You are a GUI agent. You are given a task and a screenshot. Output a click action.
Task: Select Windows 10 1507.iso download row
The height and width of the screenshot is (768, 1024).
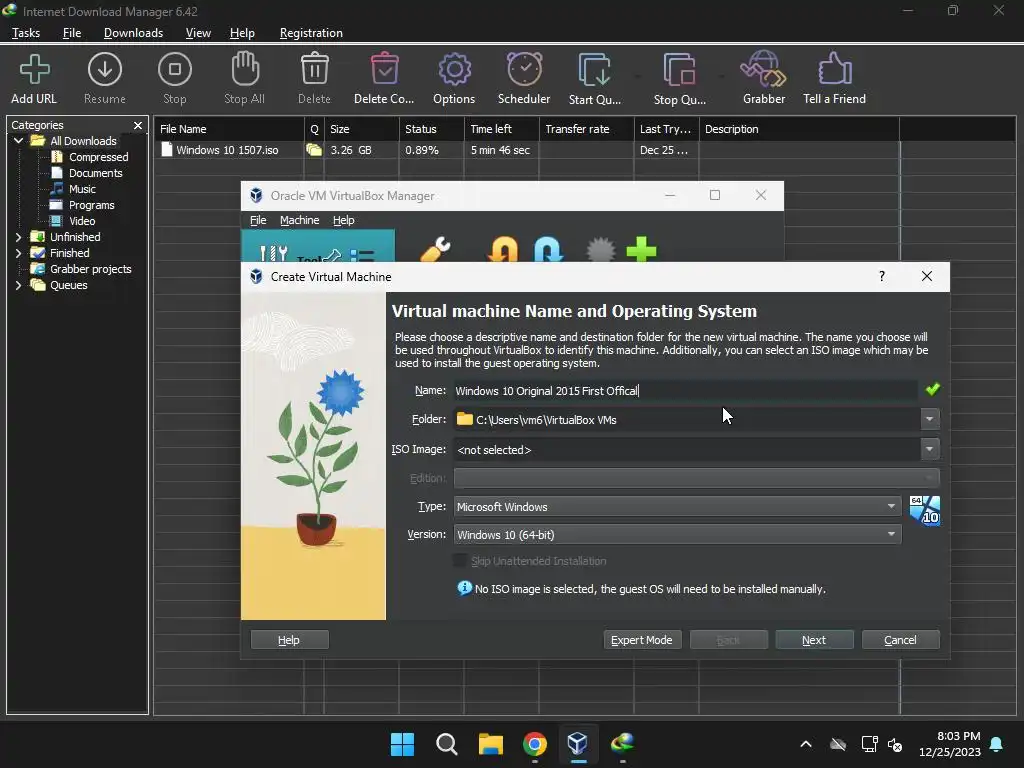[x=526, y=150]
